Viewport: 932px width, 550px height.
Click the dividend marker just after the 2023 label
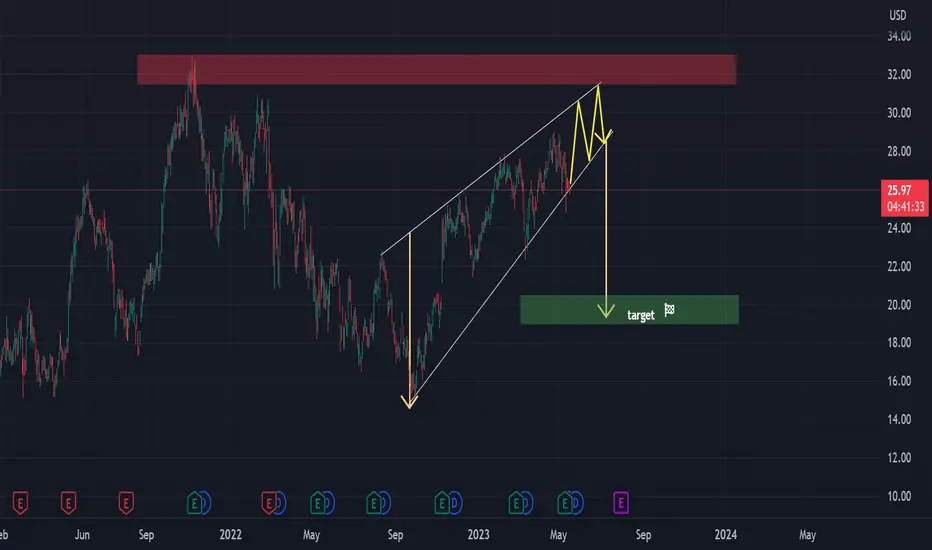527,503
